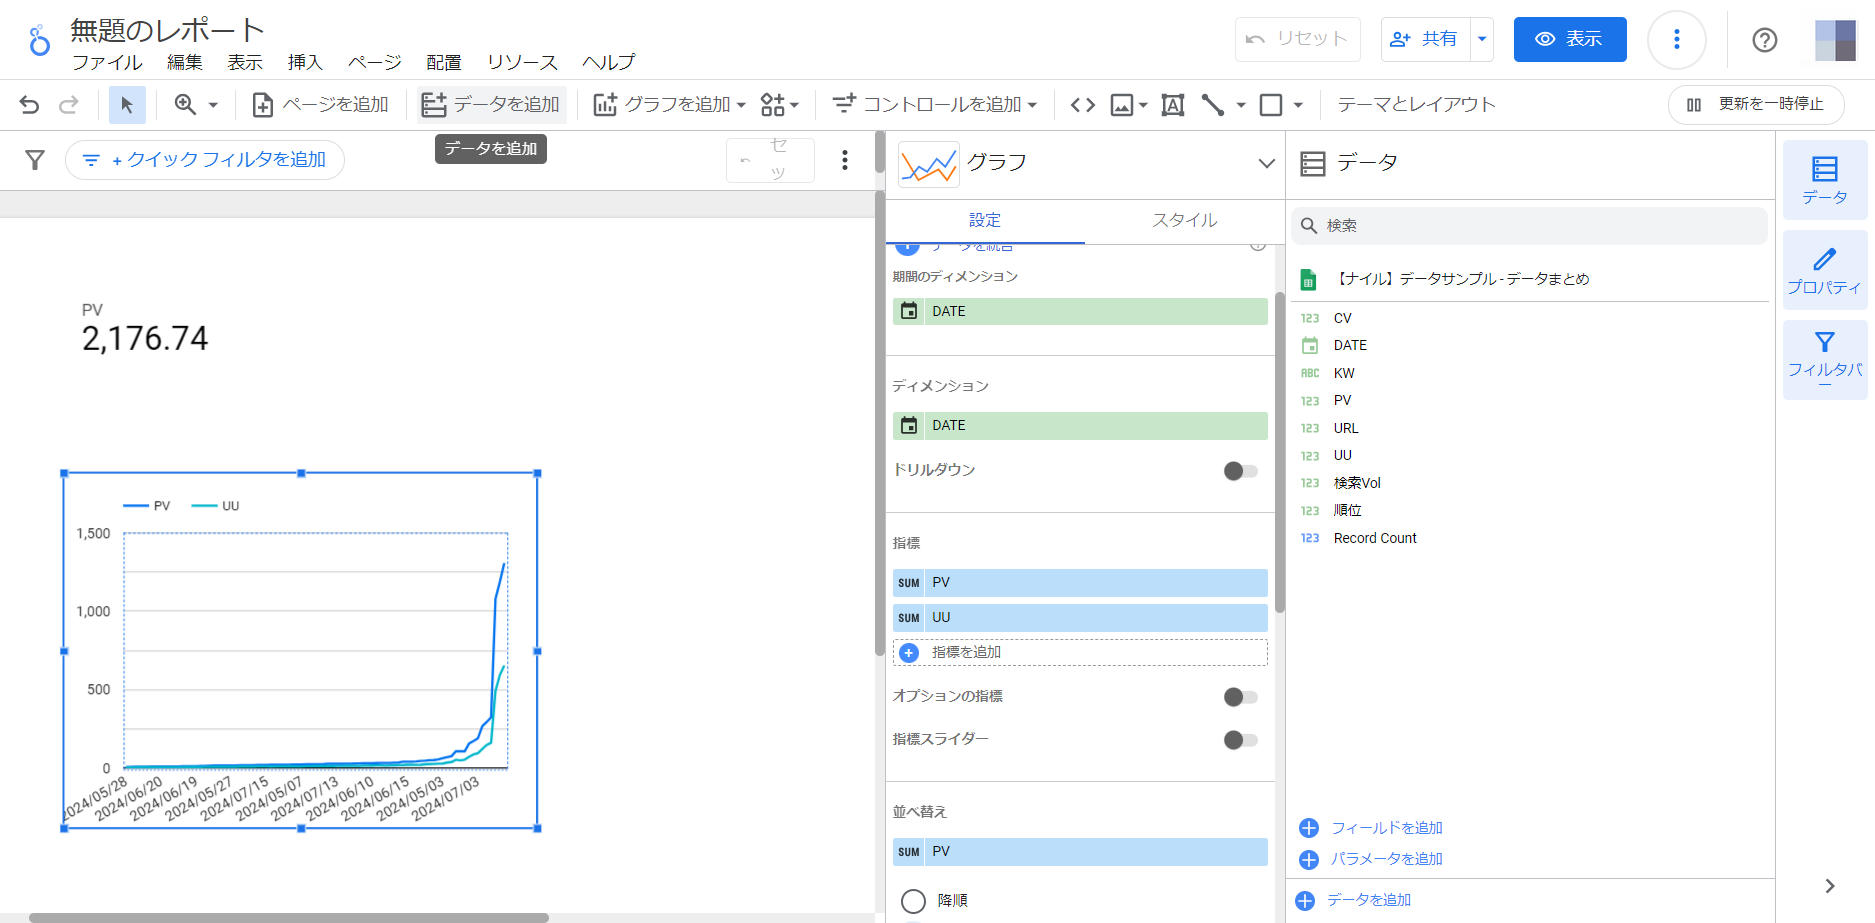Open the shape tool dropdown arrow
The width and height of the screenshot is (1875, 923).
[1298, 104]
